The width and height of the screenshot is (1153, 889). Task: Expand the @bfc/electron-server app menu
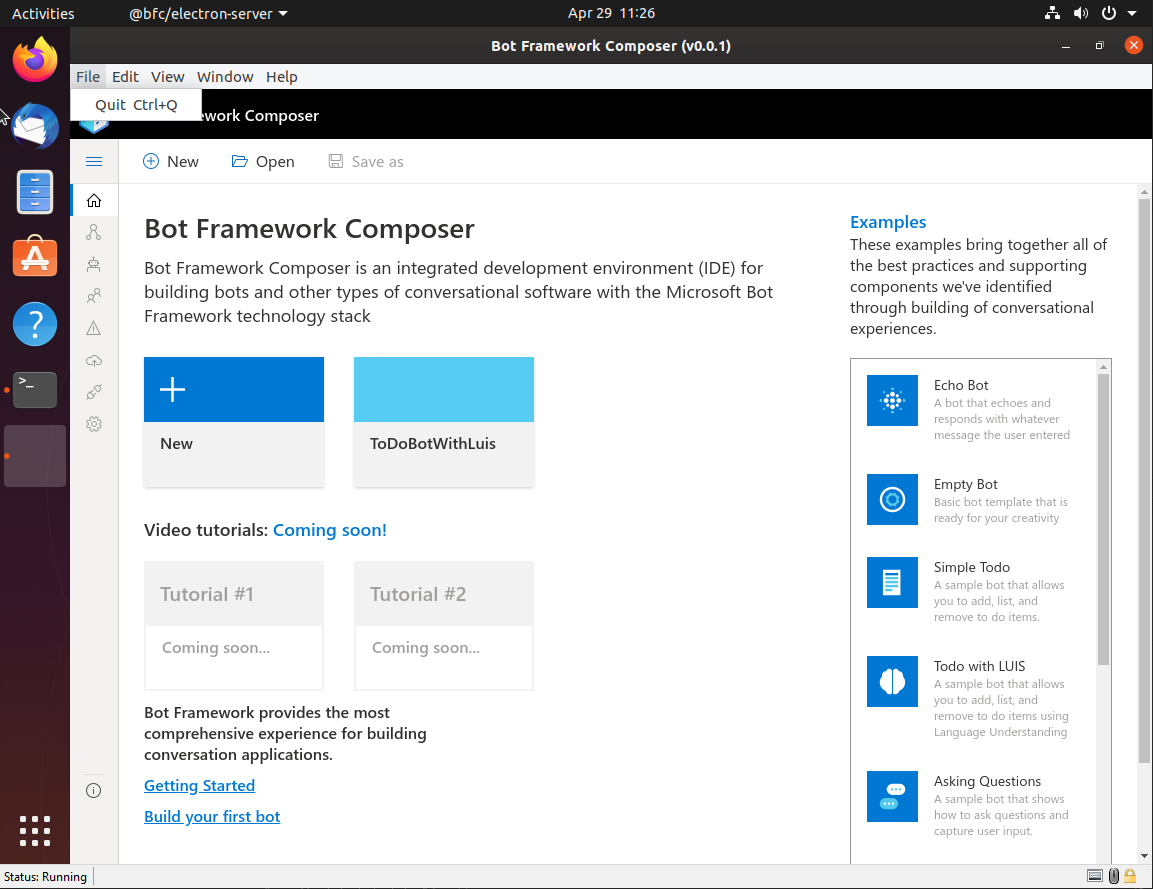tap(208, 13)
